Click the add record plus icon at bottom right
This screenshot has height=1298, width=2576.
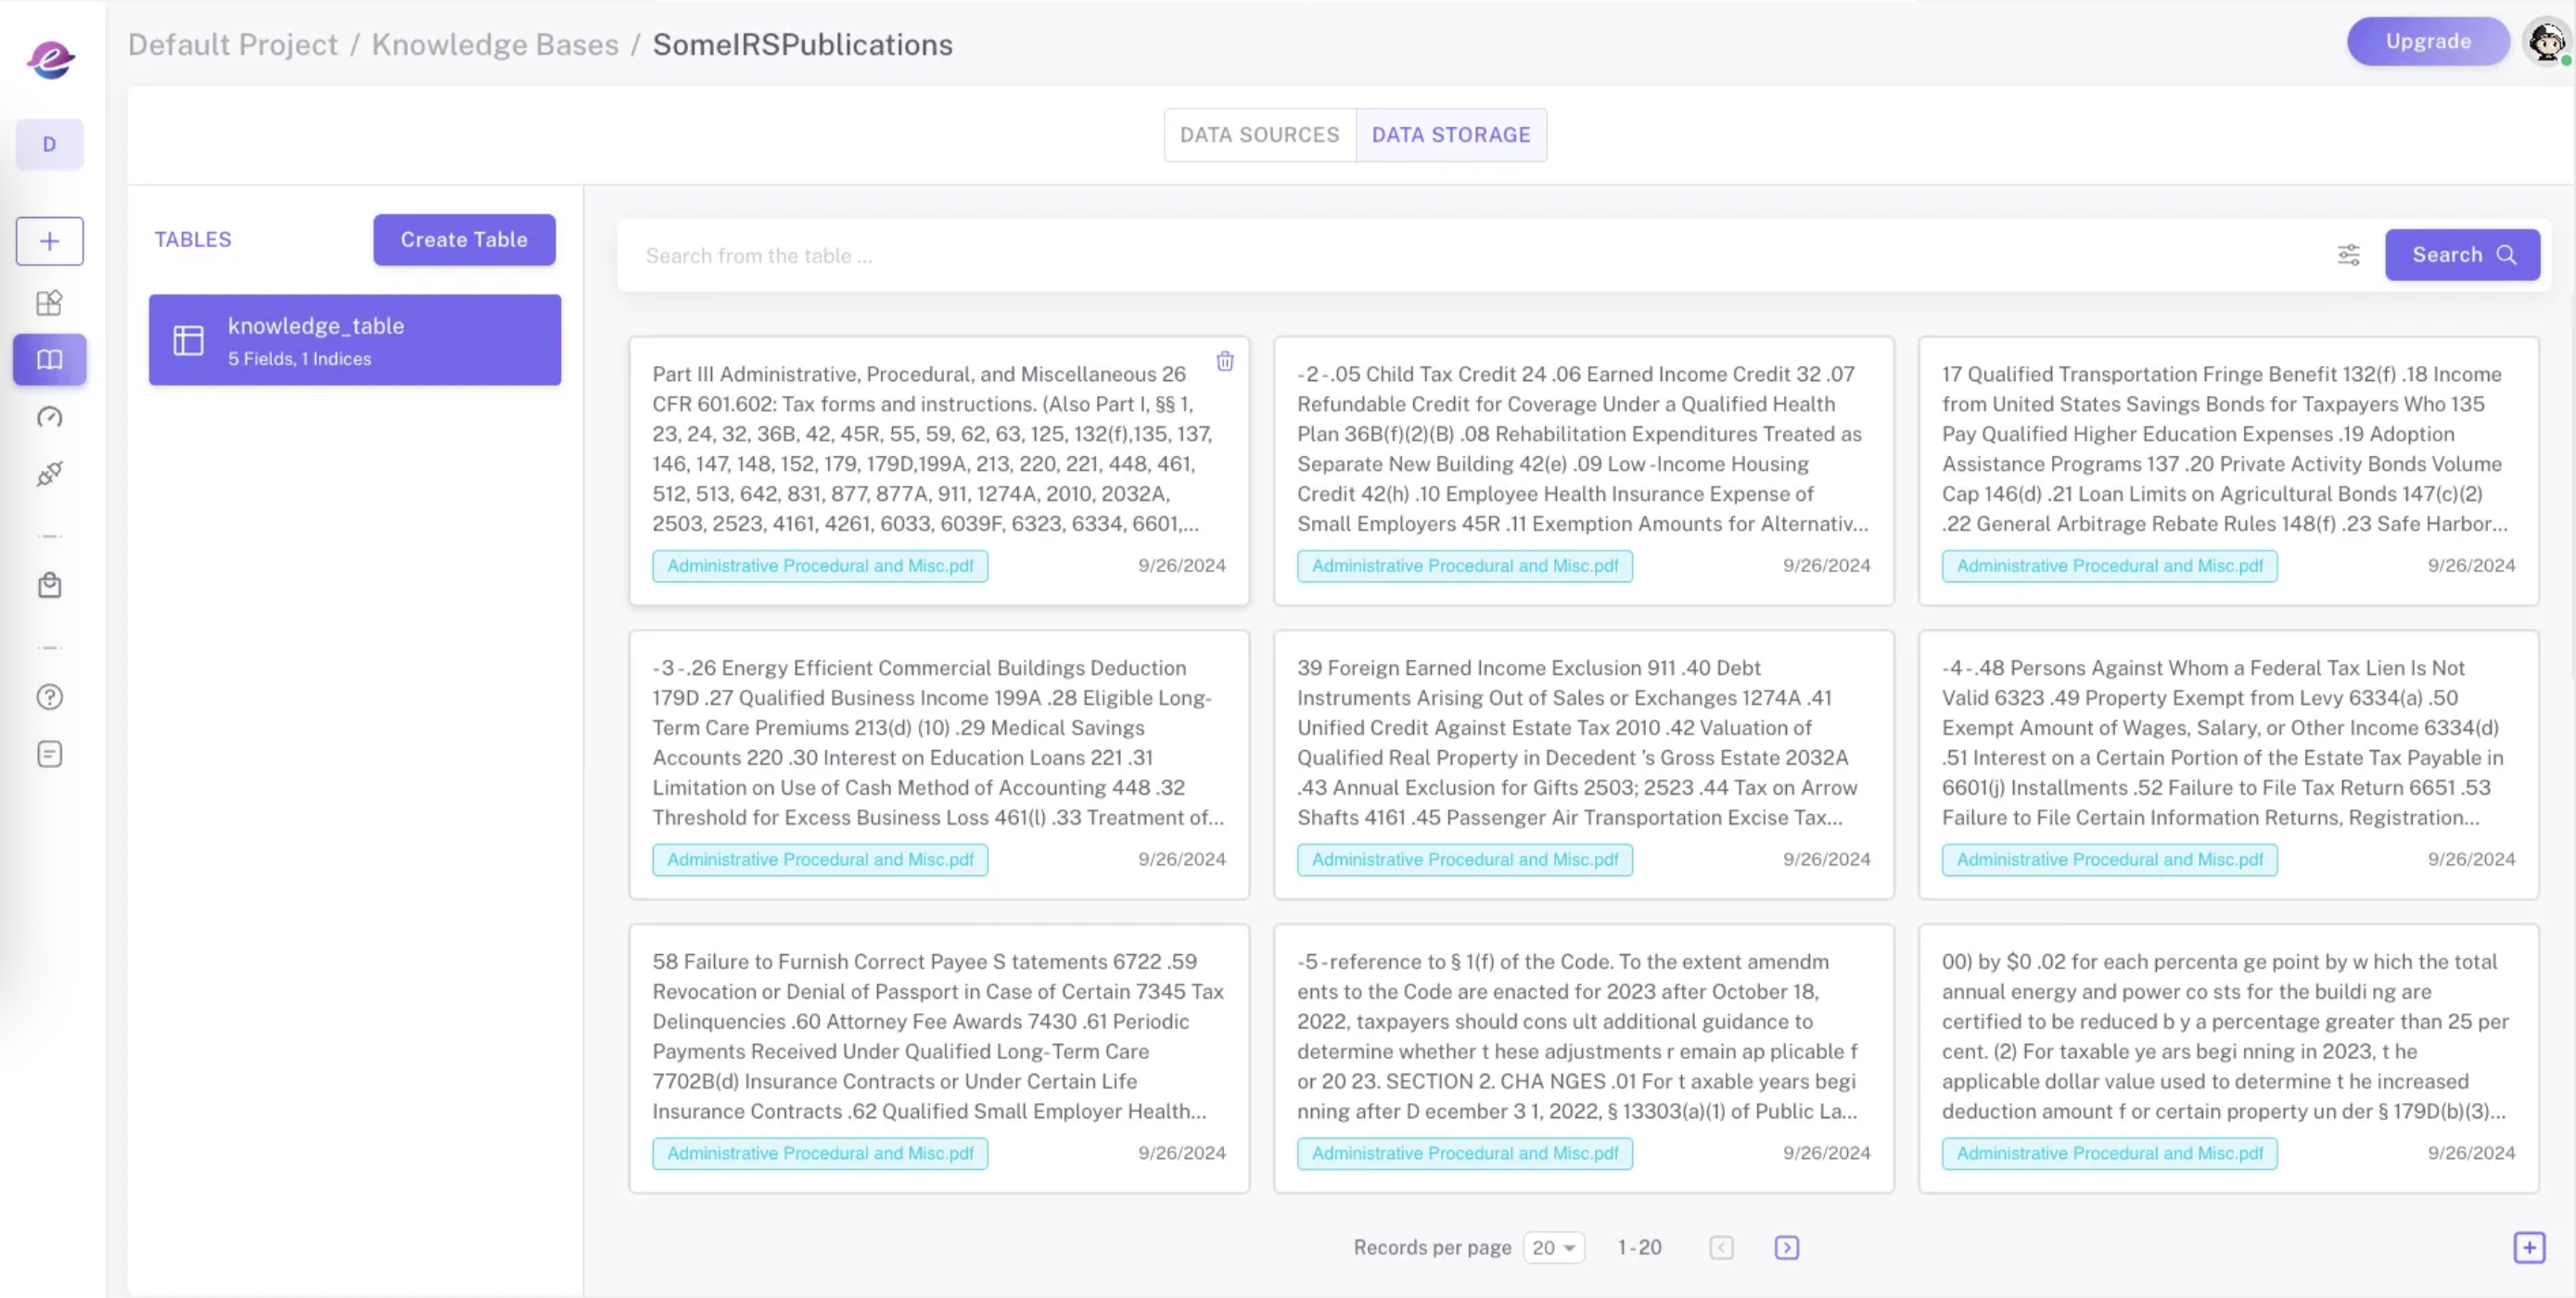click(x=2528, y=1247)
